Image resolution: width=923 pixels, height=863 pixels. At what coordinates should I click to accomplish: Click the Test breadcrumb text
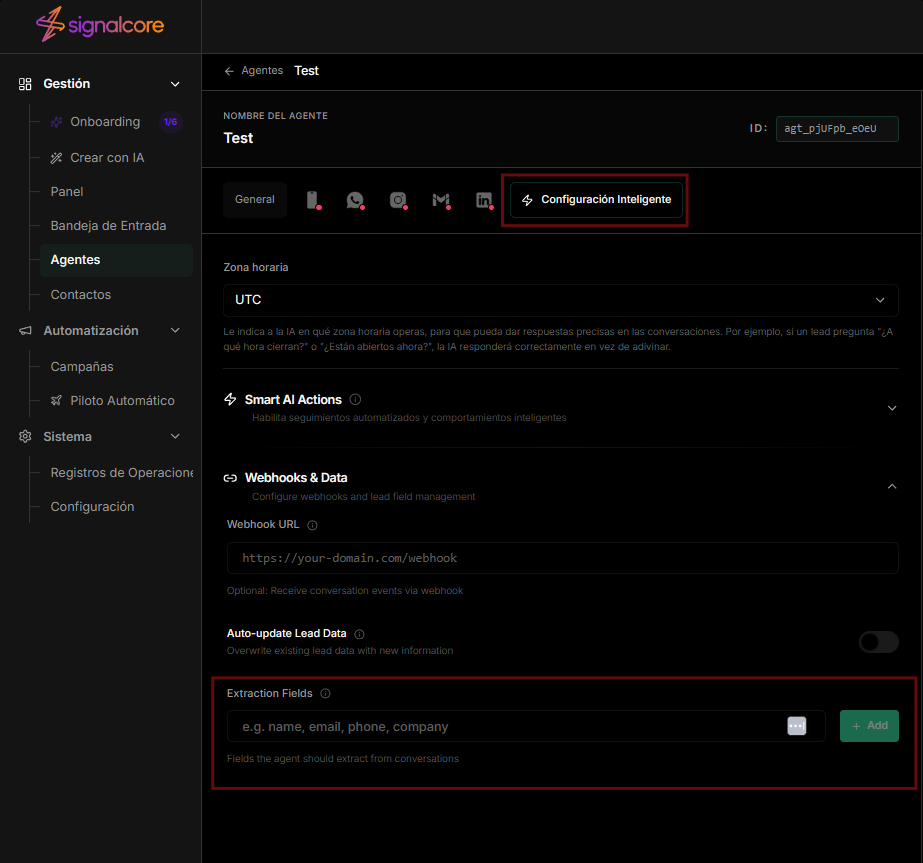pos(306,71)
